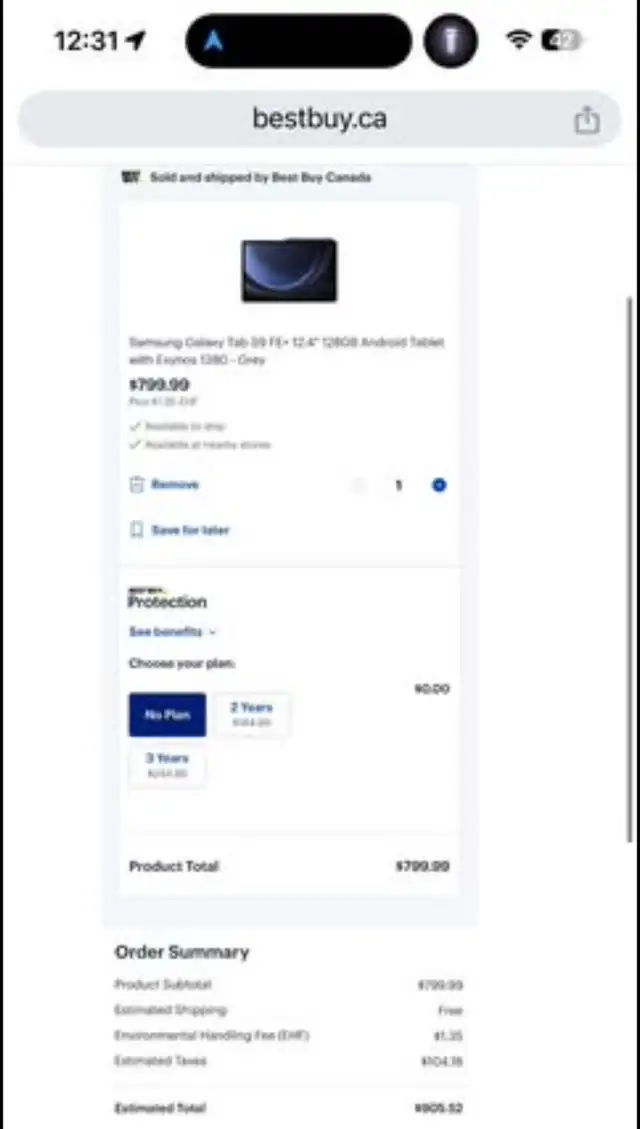Image resolution: width=640 pixels, height=1129 pixels.
Task: Tap the minus quantity button
Action: [x=358, y=485]
